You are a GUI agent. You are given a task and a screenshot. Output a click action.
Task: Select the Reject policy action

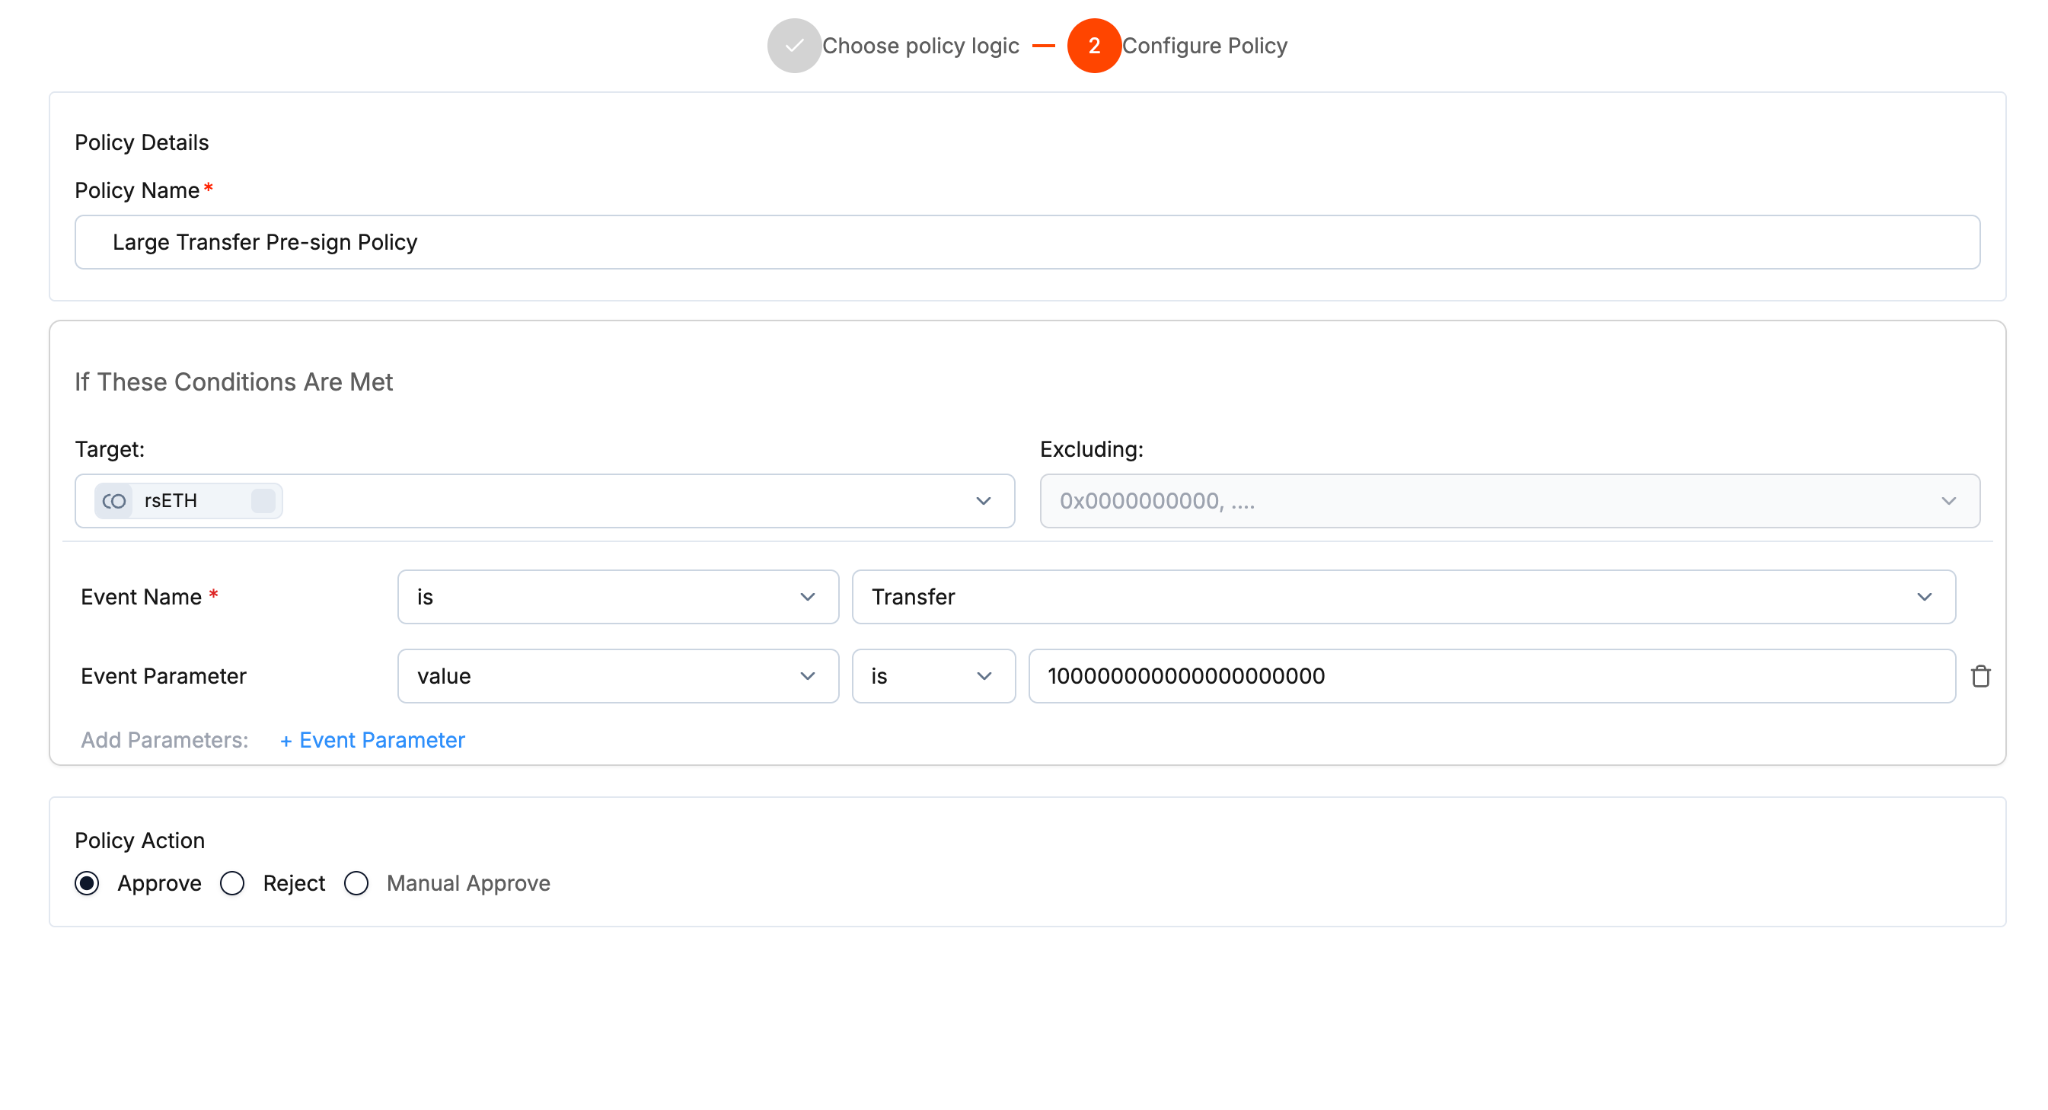[x=233, y=883]
